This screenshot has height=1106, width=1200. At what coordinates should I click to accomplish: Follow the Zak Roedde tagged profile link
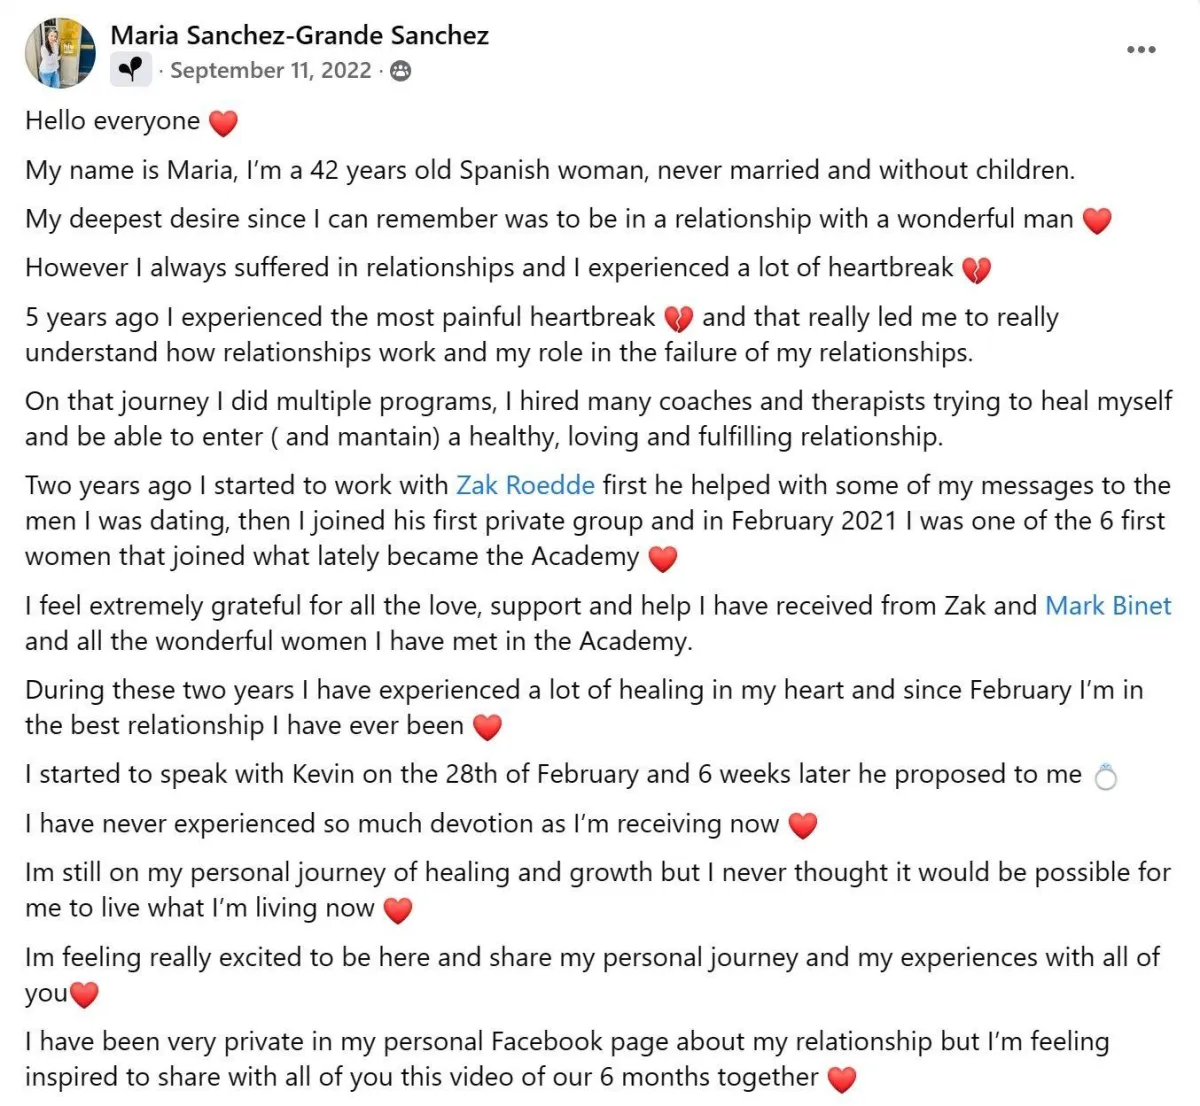[525, 485]
